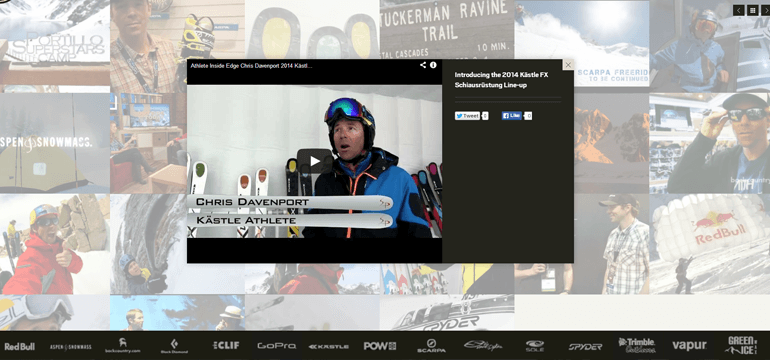The image size is (770, 360).
Task: Show video info via the i icon
Action: [433, 65]
